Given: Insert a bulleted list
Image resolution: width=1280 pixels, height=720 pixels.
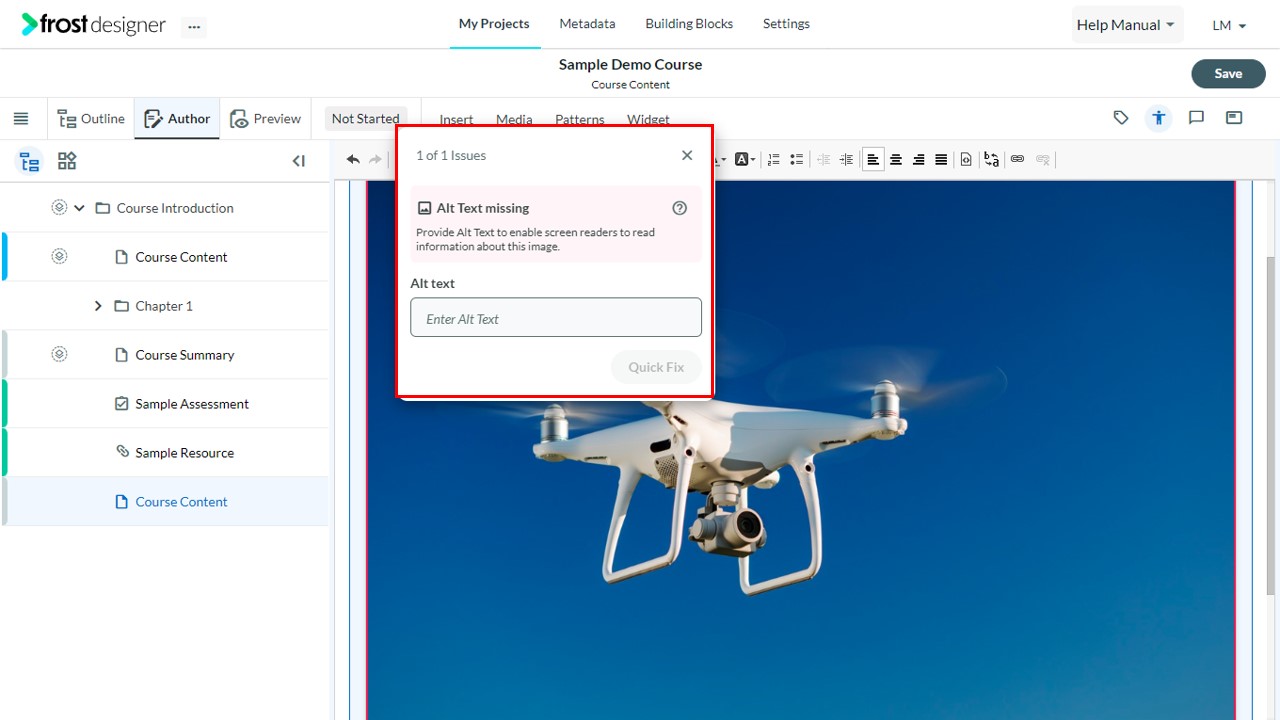Looking at the screenshot, I should click(797, 159).
